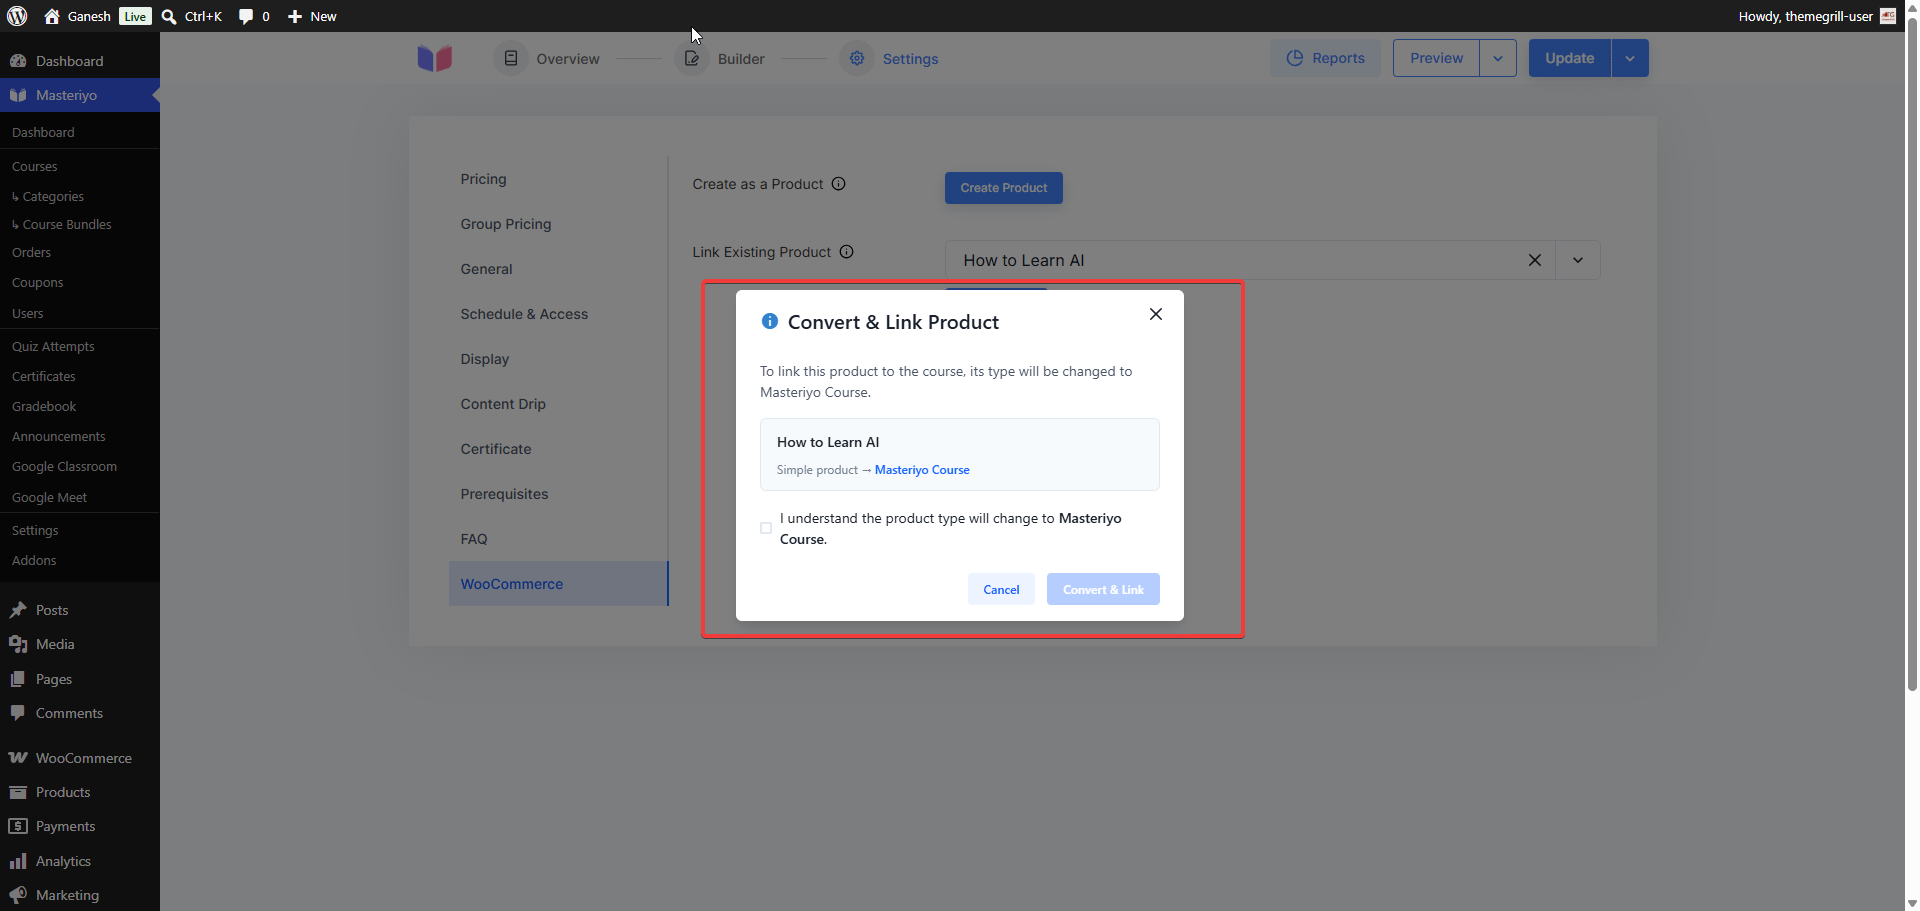This screenshot has width=1920, height=911.
Task: Click the Settings step gear icon
Action: (x=857, y=58)
